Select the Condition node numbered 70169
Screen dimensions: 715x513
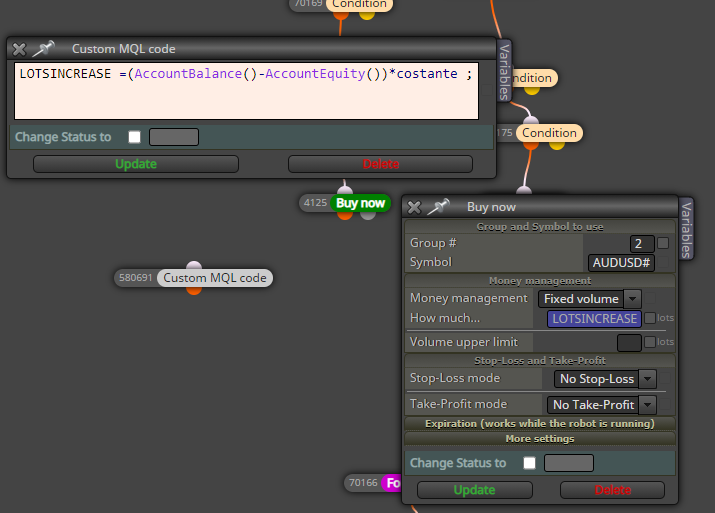359,5
